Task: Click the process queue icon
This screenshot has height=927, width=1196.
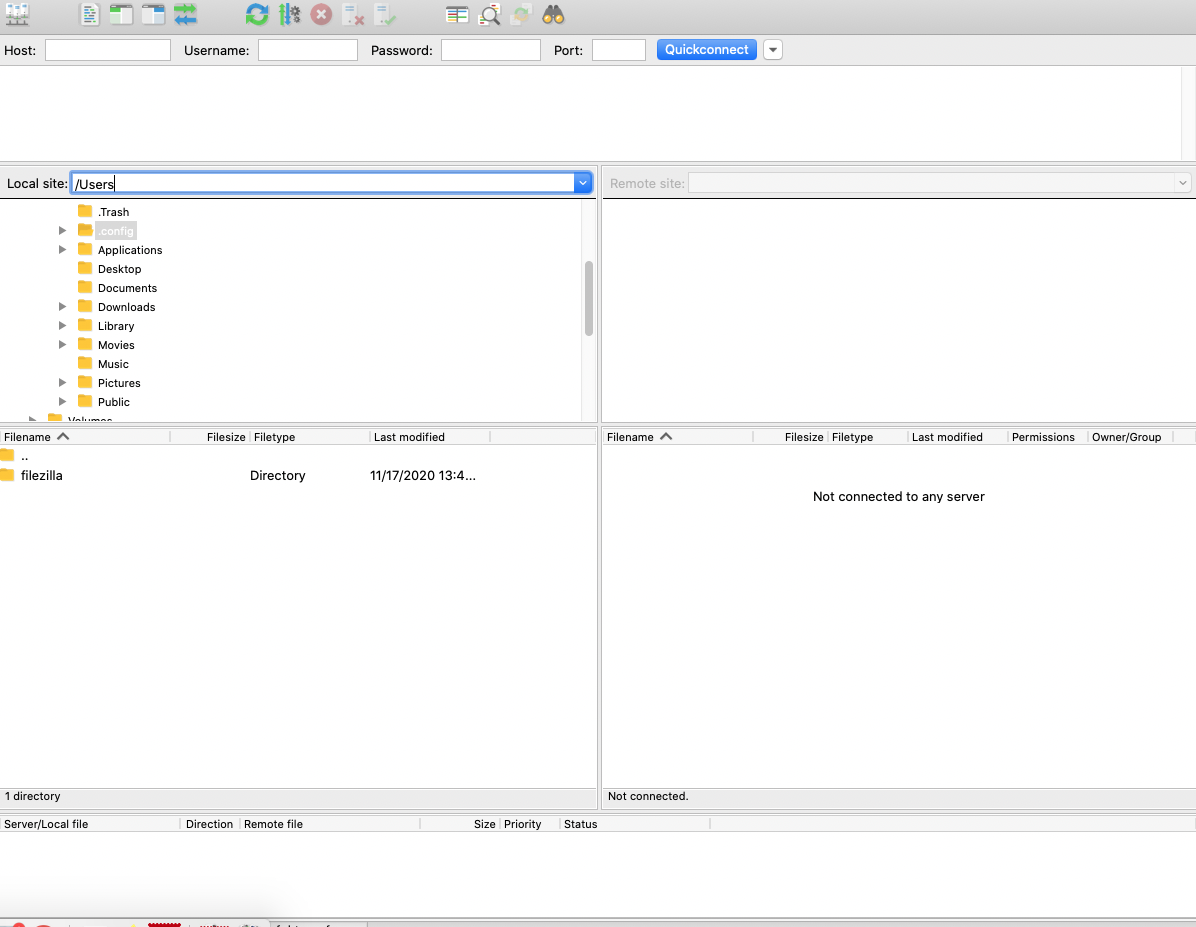Action: click(x=289, y=15)
